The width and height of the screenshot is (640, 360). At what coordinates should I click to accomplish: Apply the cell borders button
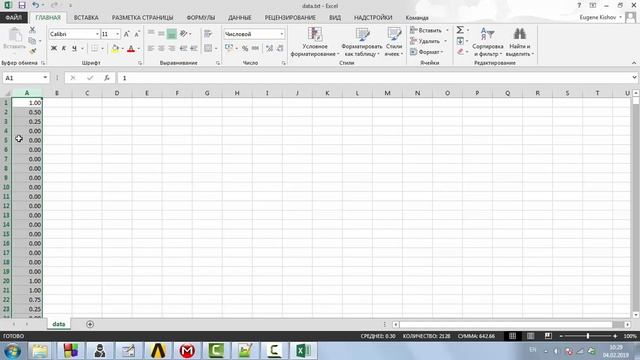94,49
